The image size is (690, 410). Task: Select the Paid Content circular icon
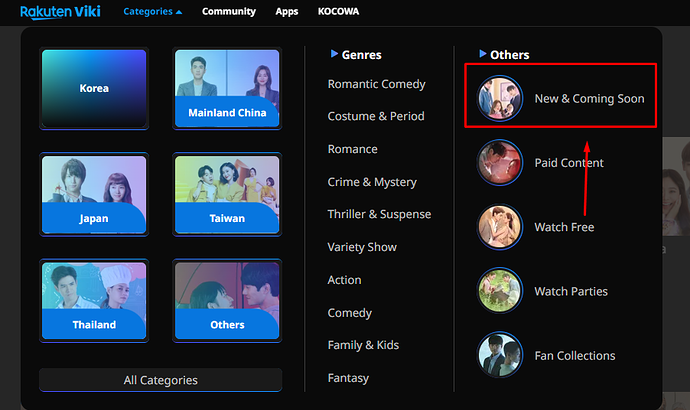coord(500,162)
